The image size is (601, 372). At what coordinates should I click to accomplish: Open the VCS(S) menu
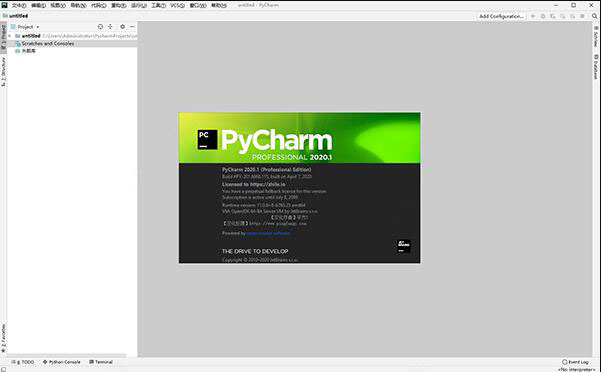tap(177, 5)
